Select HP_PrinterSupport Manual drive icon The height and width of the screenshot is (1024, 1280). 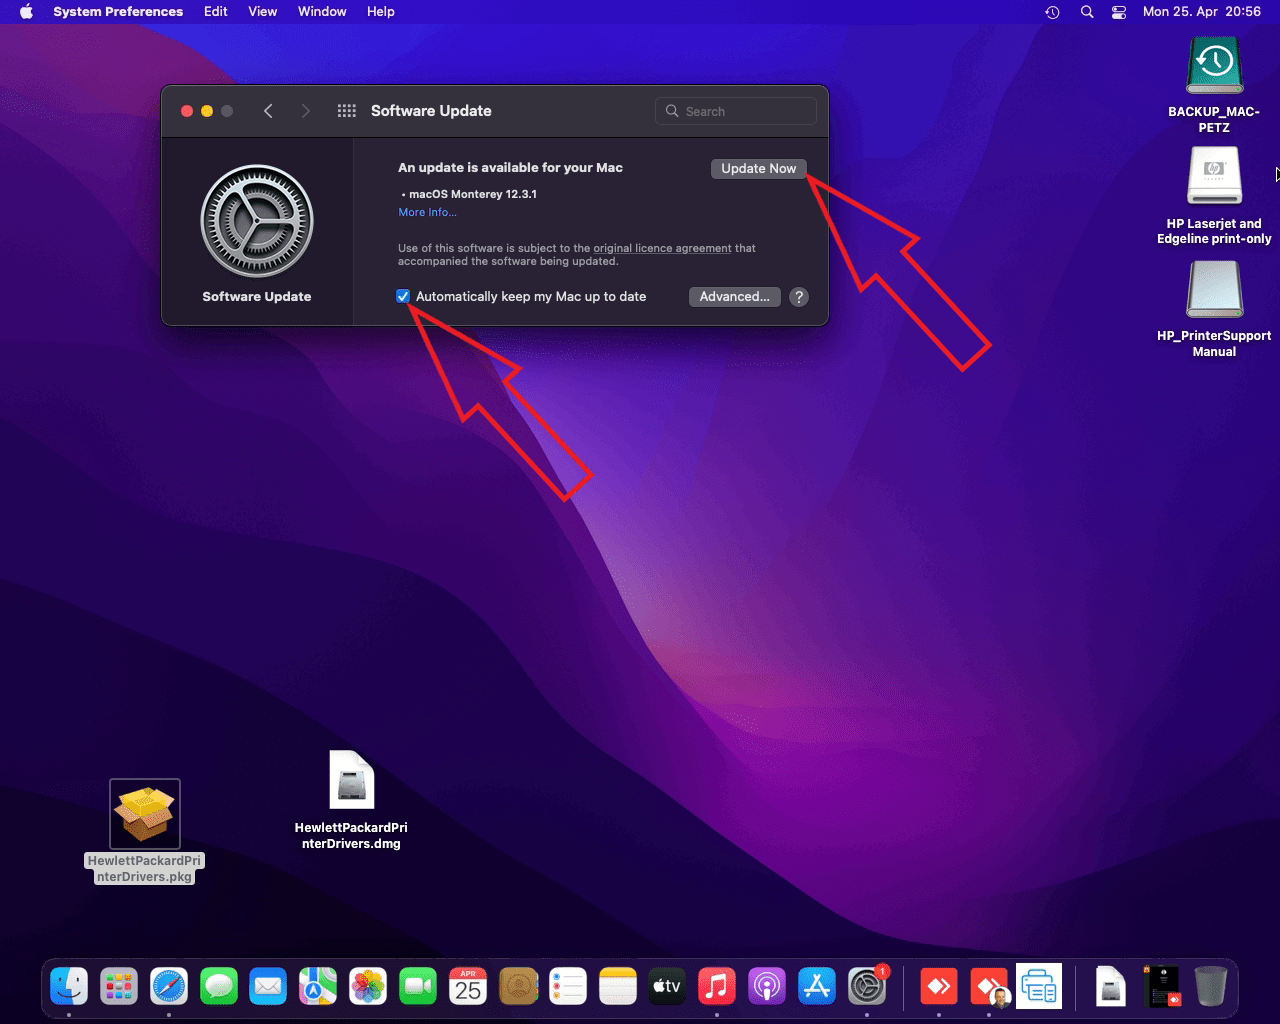[x=1214, y=289]
